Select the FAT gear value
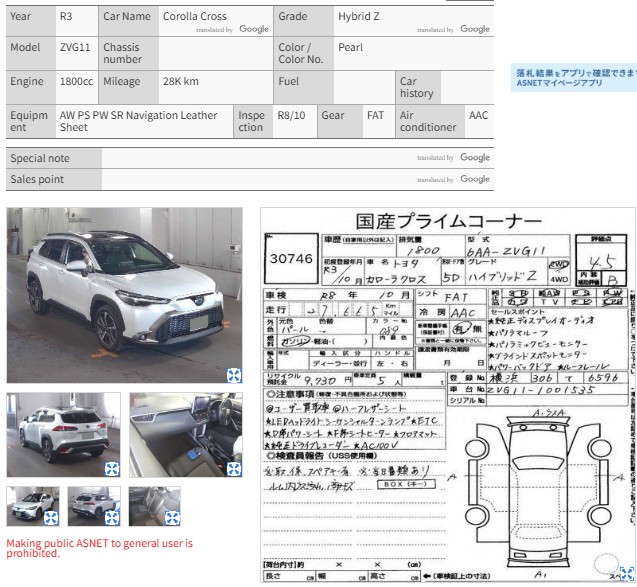 point(375,115)
